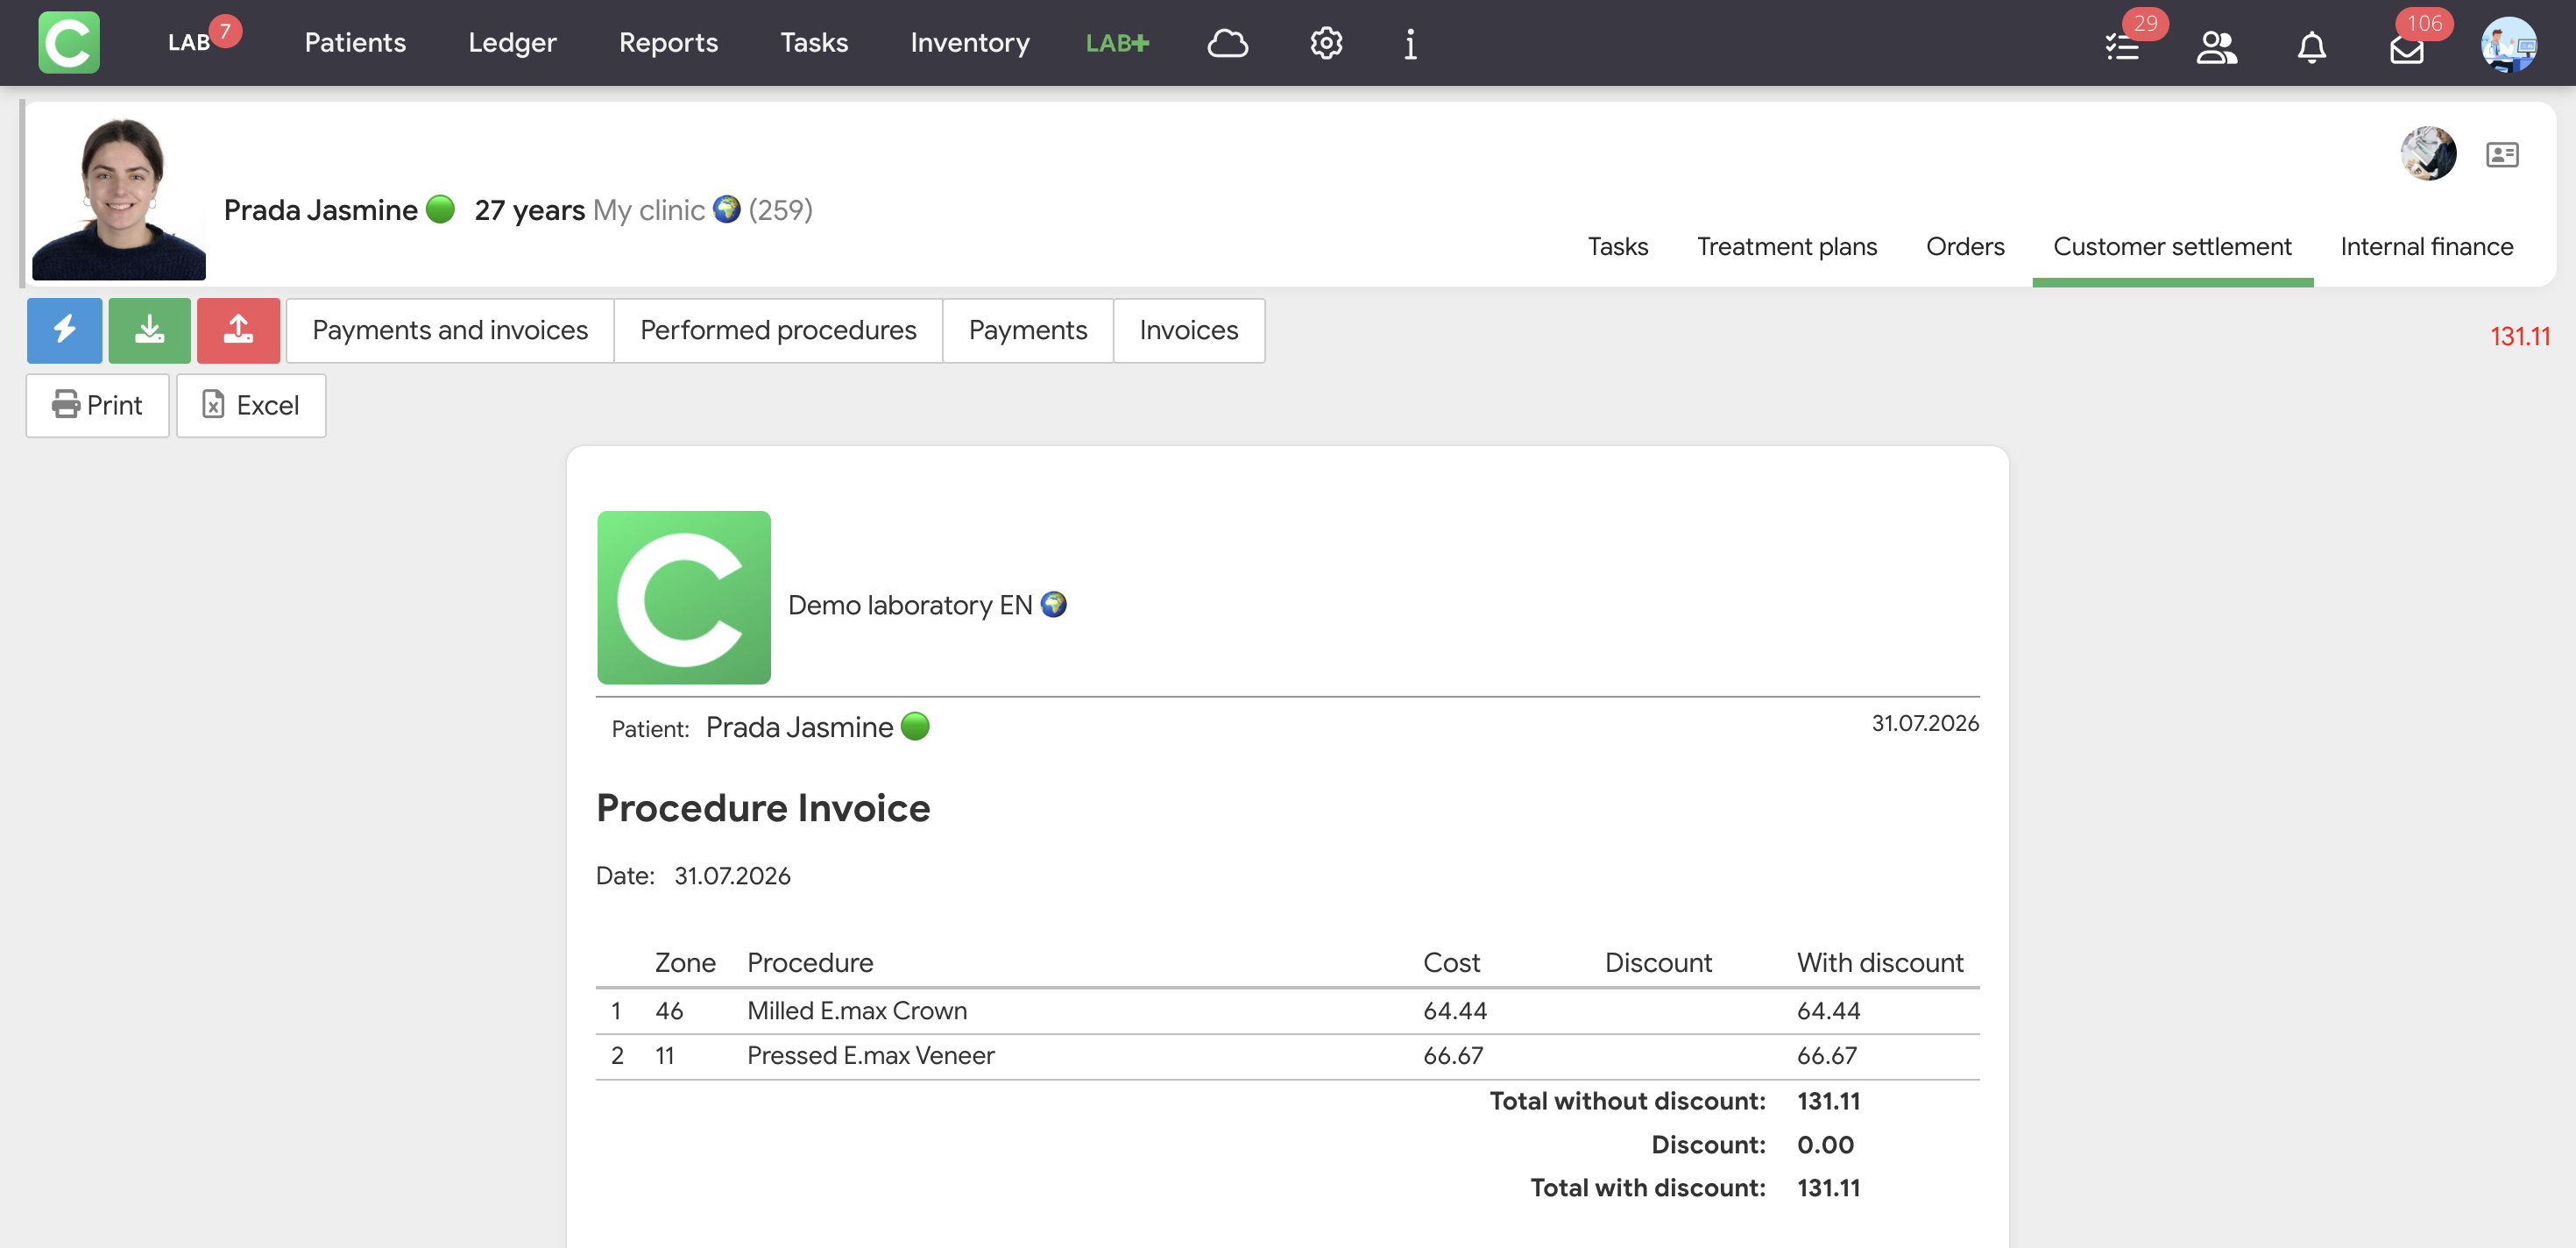This screenshot has width=2576, height=1248.
Task: Click the Demo laboratory EN text
Action: click(910, 605)
